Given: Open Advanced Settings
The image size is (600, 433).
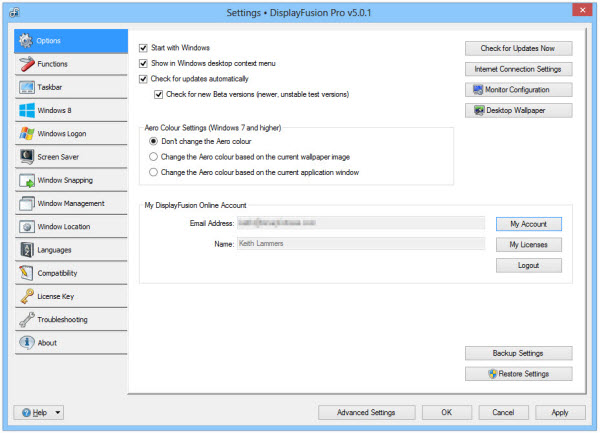Looking at the screenshot, I should point(367,413).
